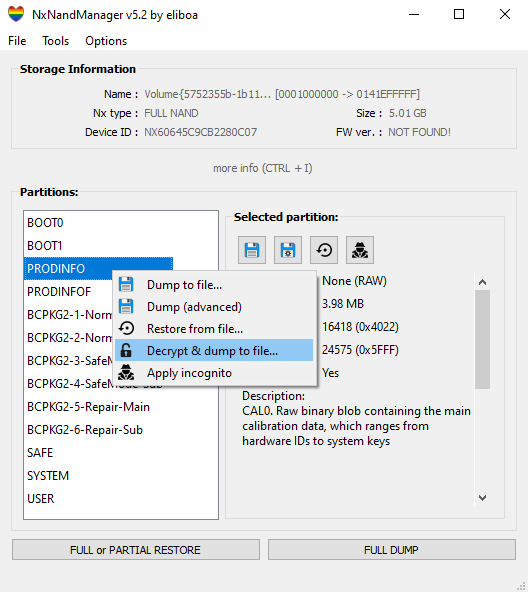Click the floppy icon beside Dump to file
Viewport: 528px width, 592px height.
tap(126, 284)
